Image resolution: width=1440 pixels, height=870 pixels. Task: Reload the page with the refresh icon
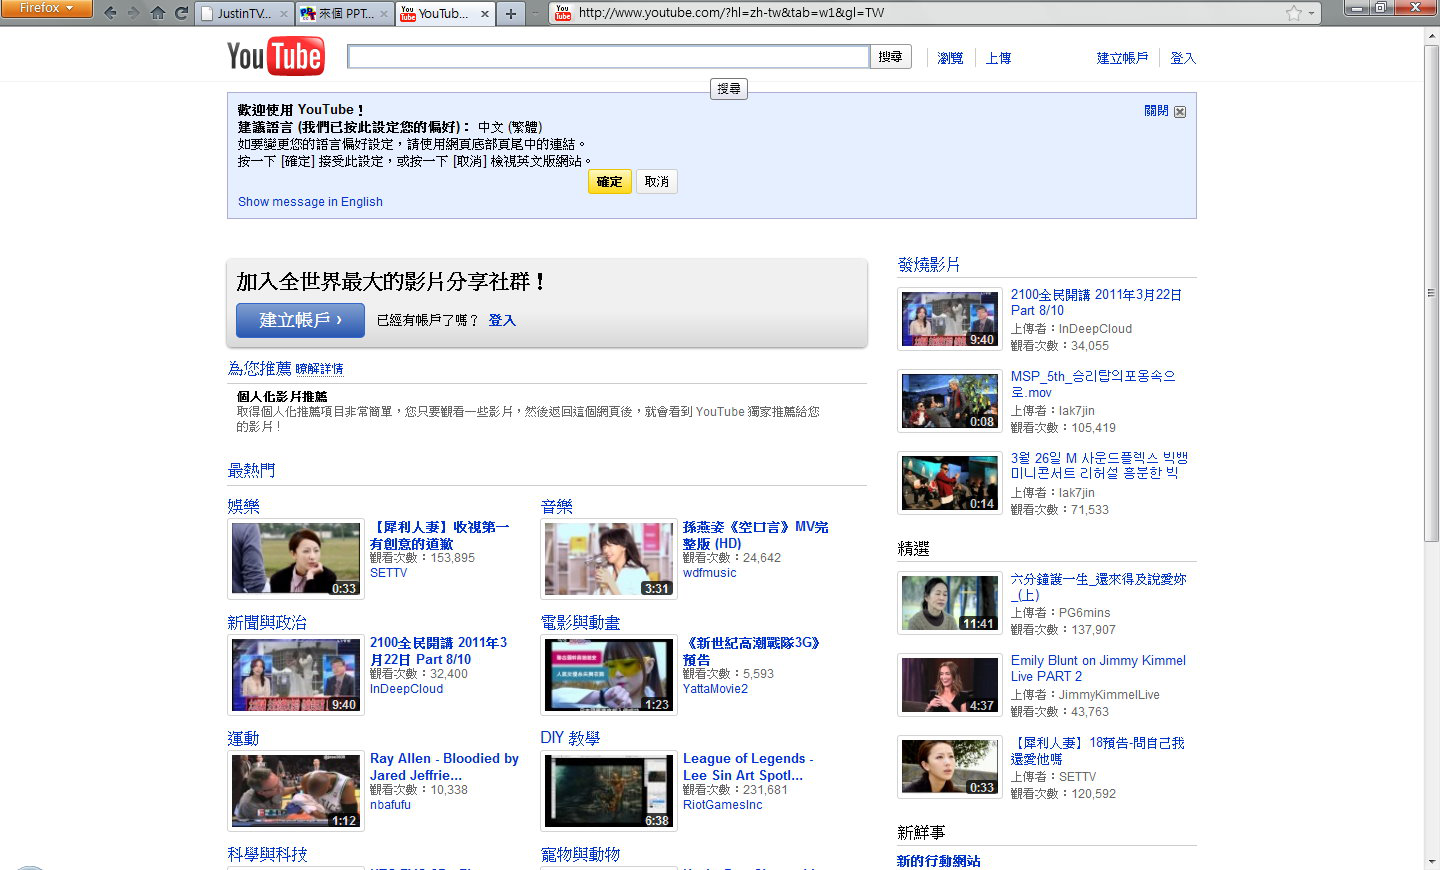[x=181, y=13]
